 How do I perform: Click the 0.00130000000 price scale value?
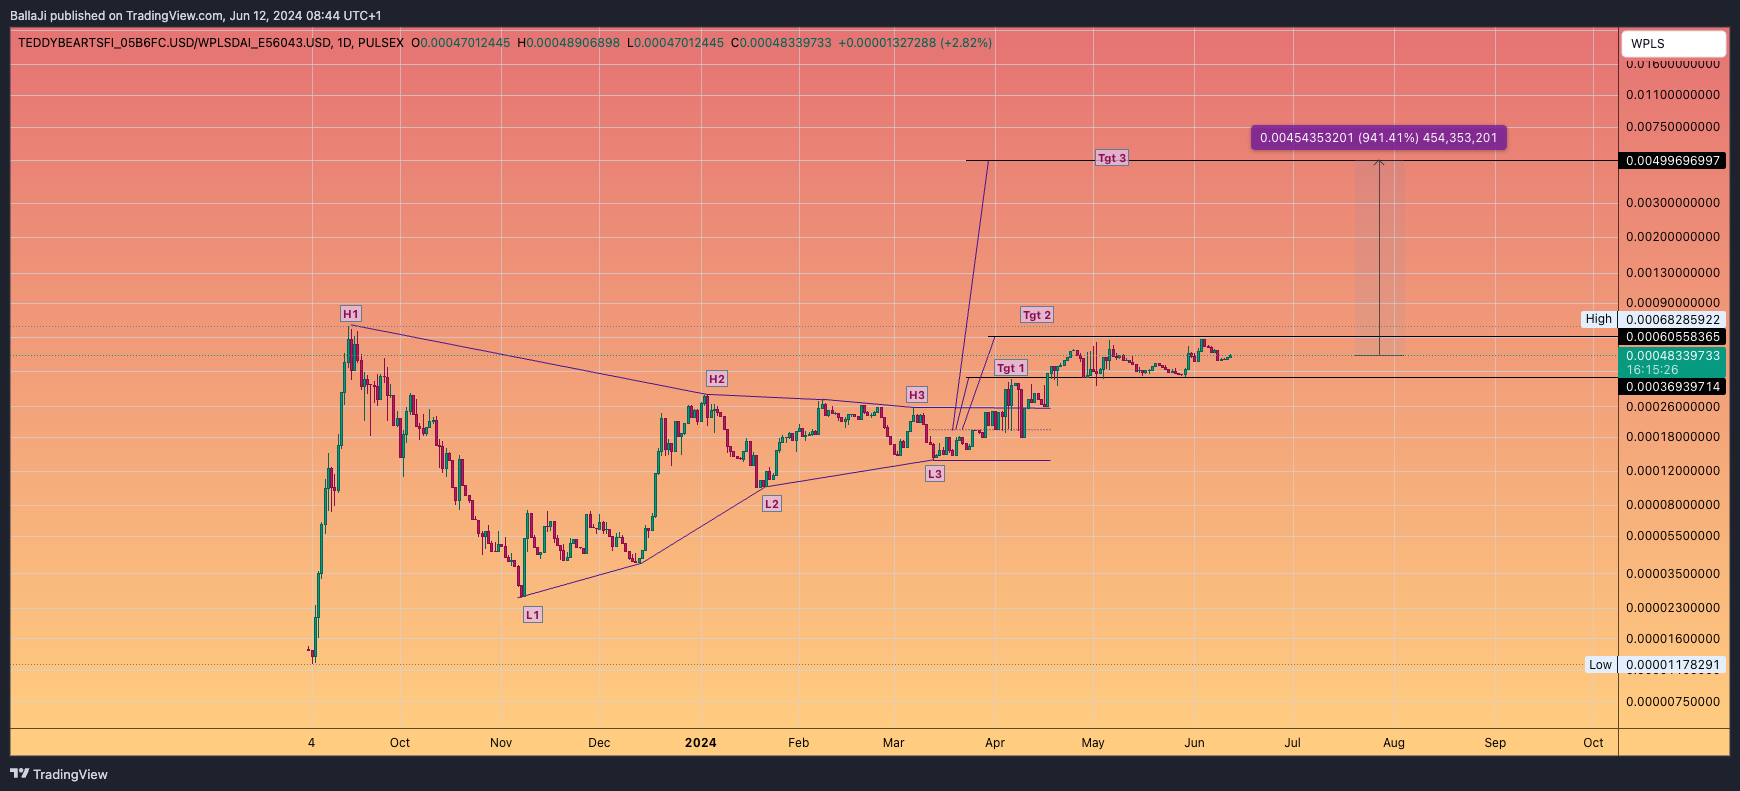pos(1673,273)
